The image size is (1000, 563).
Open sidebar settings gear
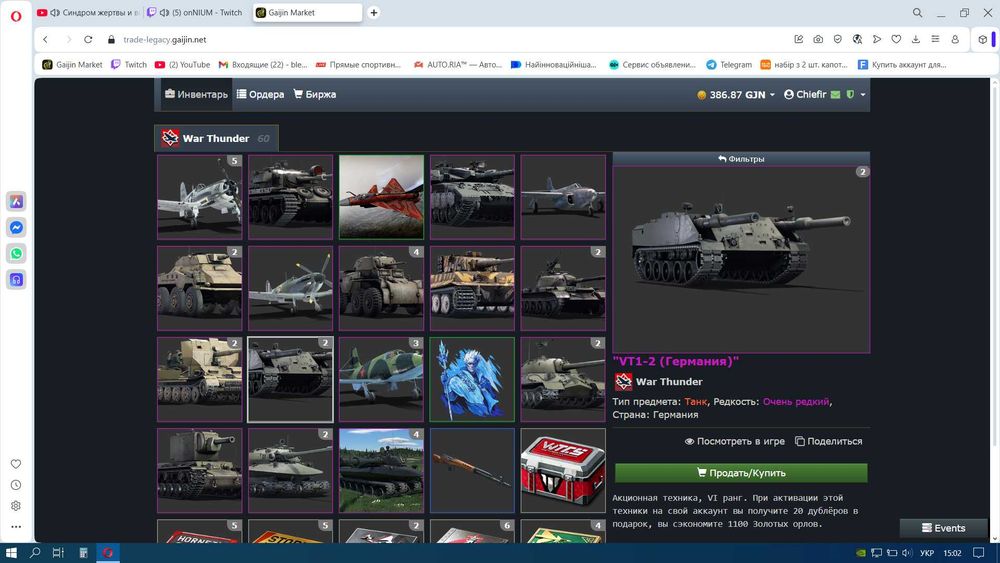click(16, 506)
